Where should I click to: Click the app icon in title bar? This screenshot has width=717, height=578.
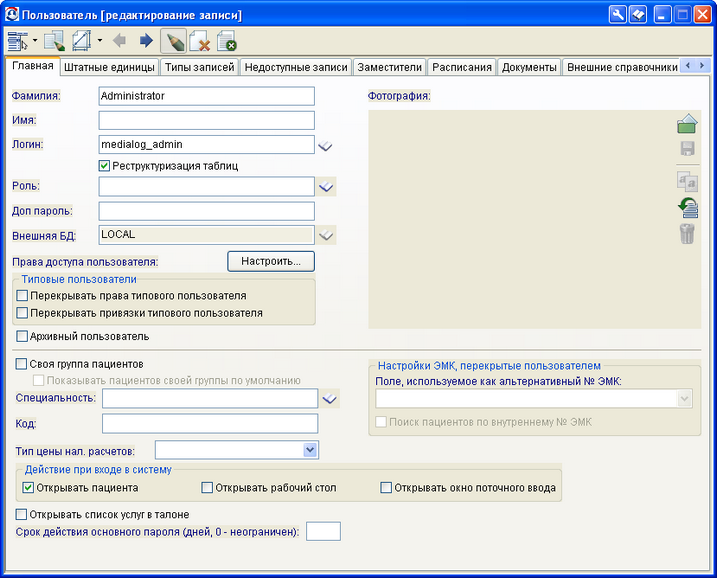11,15
